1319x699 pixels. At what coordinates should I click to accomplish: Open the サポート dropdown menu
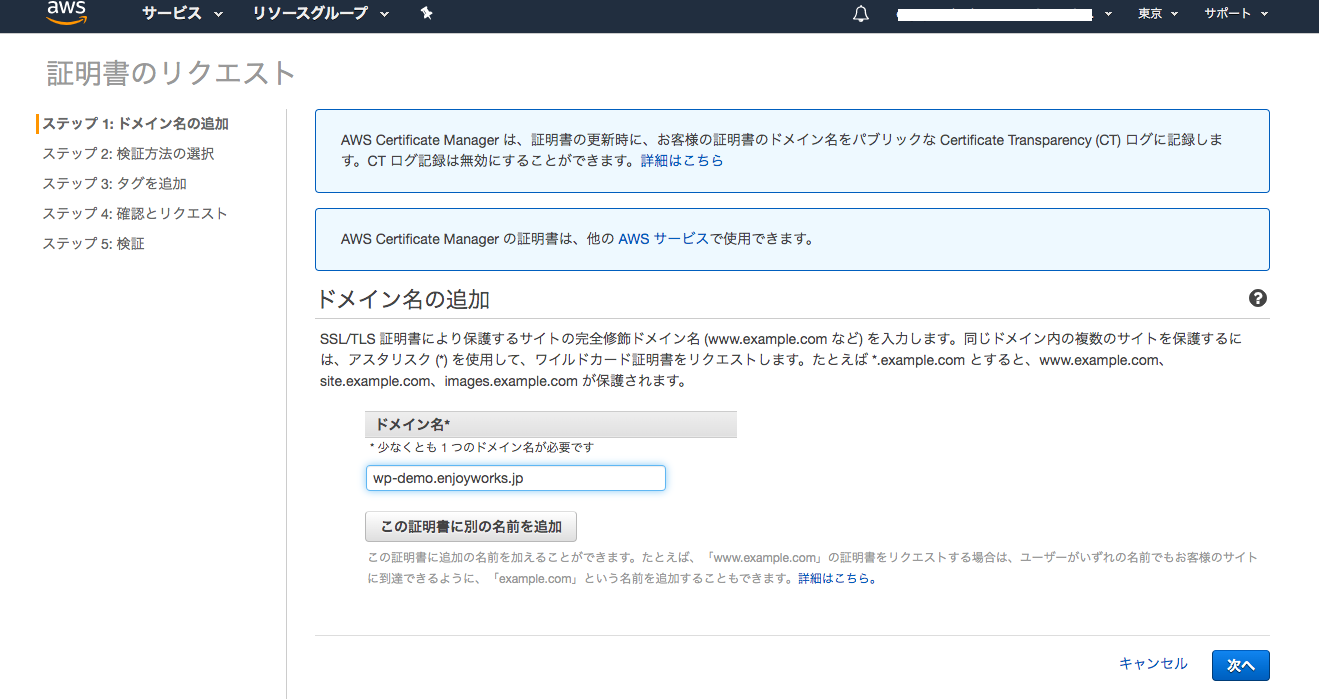coord(1236,13)
